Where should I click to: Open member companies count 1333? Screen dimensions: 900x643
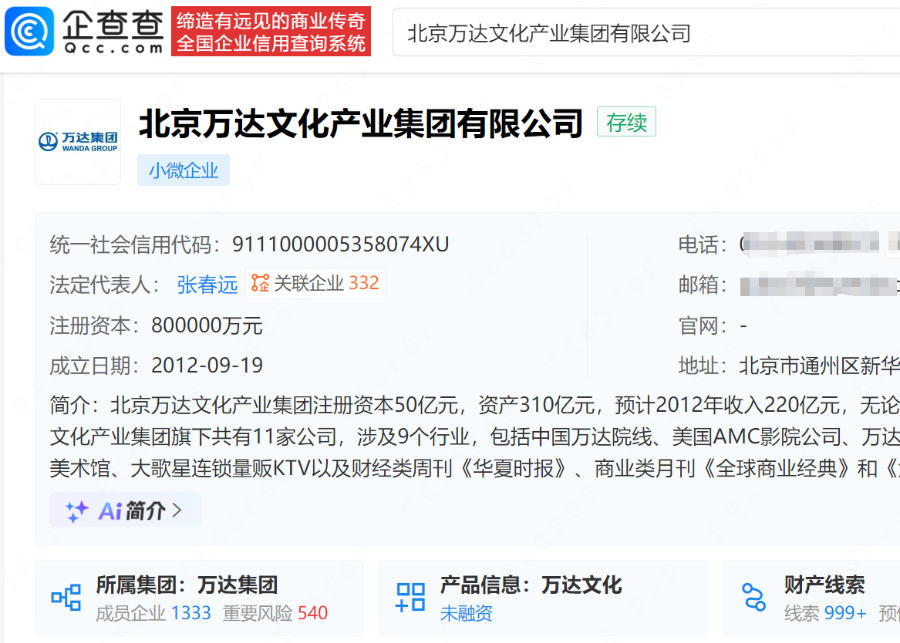click(x=190, y=613)
